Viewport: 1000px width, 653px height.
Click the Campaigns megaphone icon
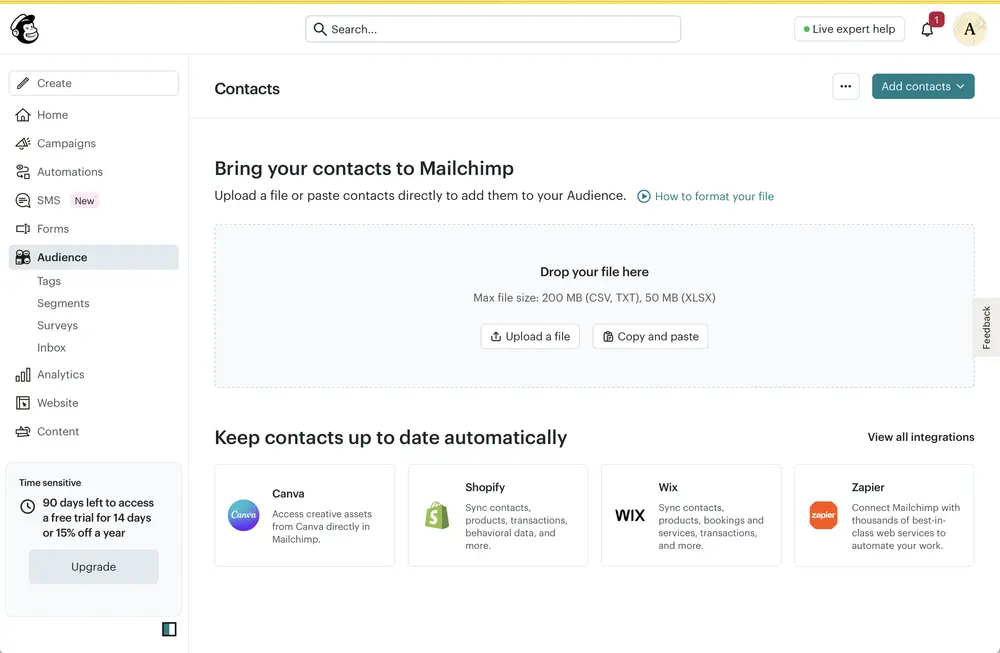click(23, 143)
